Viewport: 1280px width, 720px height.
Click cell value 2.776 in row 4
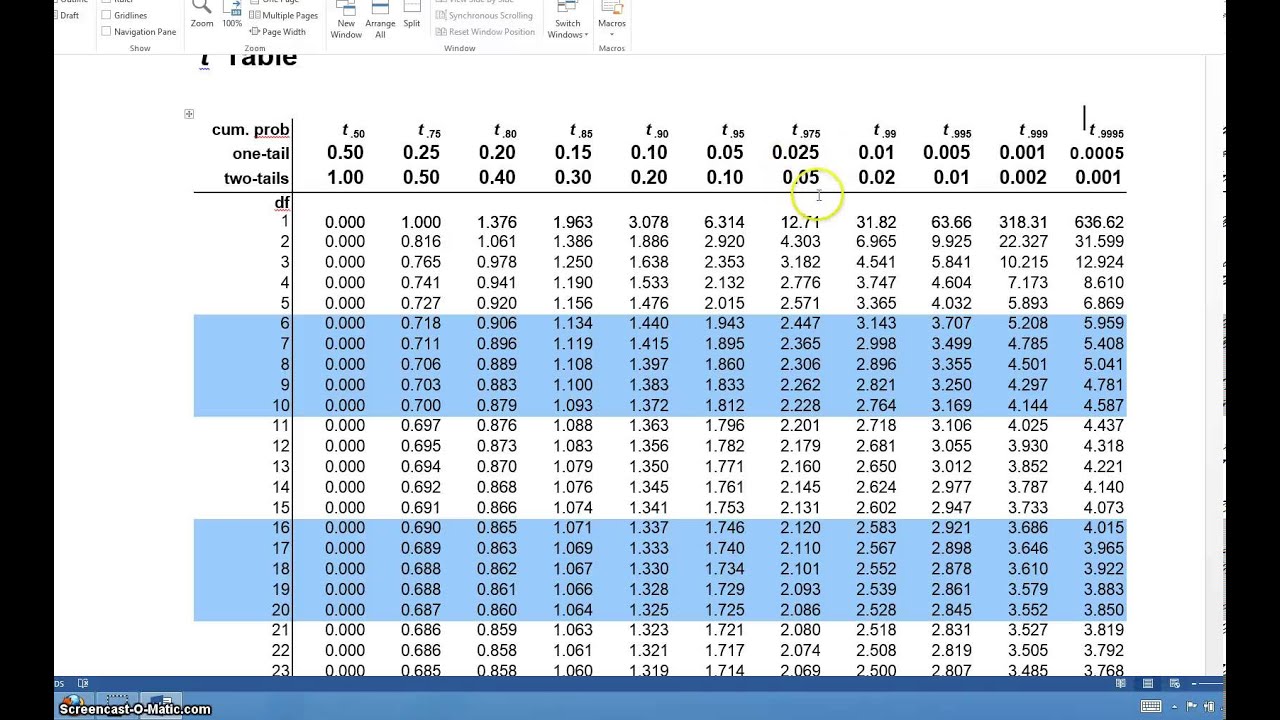pyautogui.click(x=800, y=283)
